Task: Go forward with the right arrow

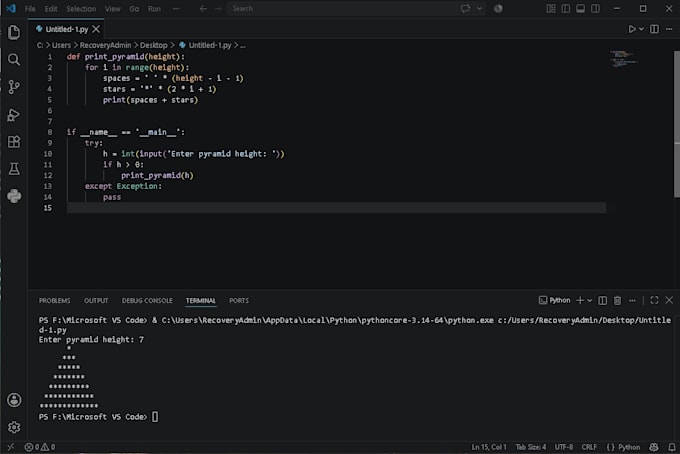Action: click(x=218, y=9)
